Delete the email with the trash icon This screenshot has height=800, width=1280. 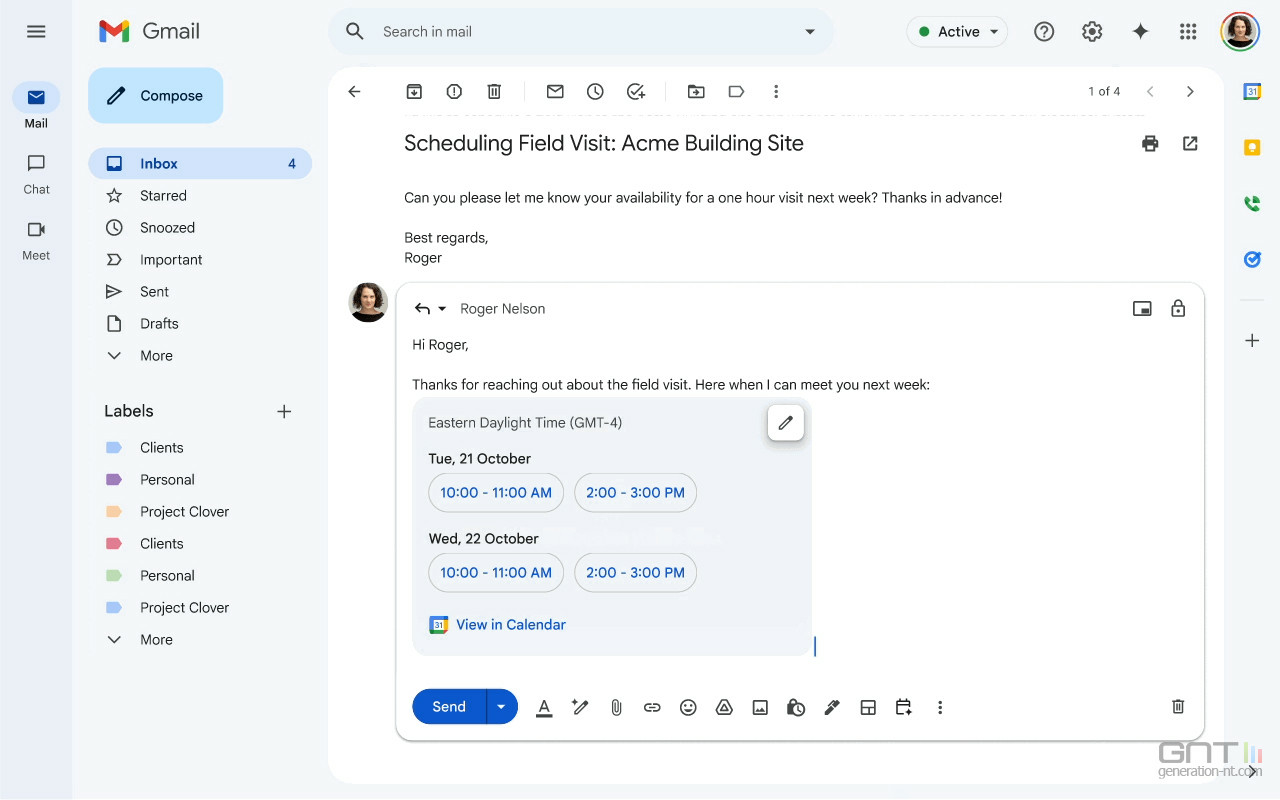click(x=494, y=91)
